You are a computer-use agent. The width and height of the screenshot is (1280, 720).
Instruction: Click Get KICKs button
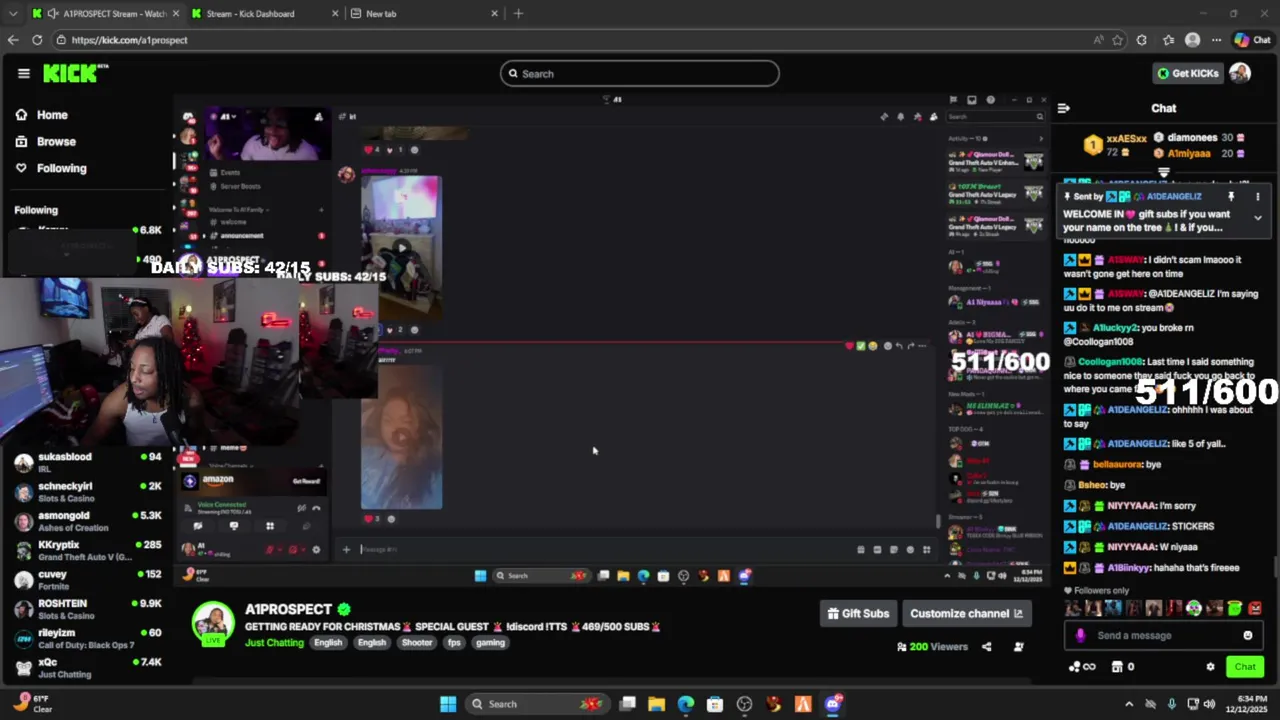click(x=1188, y=73)
